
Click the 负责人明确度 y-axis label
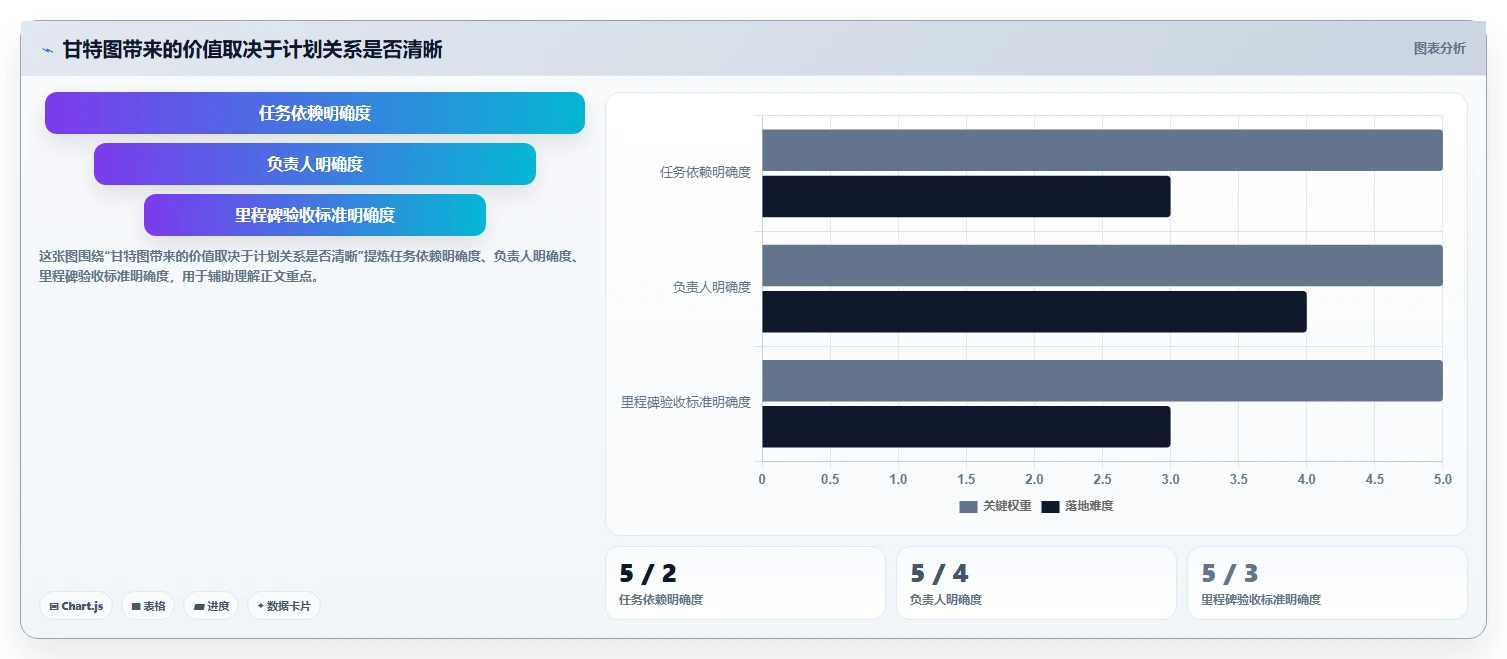coord(712,287)
